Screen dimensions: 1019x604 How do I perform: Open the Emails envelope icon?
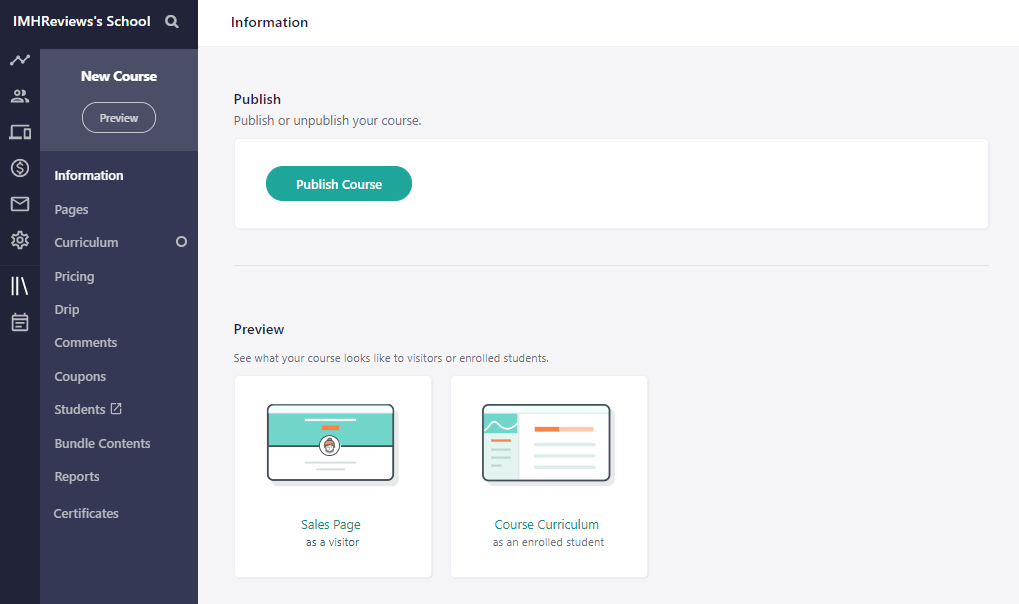pyautogui.click(x=20, y=204)
